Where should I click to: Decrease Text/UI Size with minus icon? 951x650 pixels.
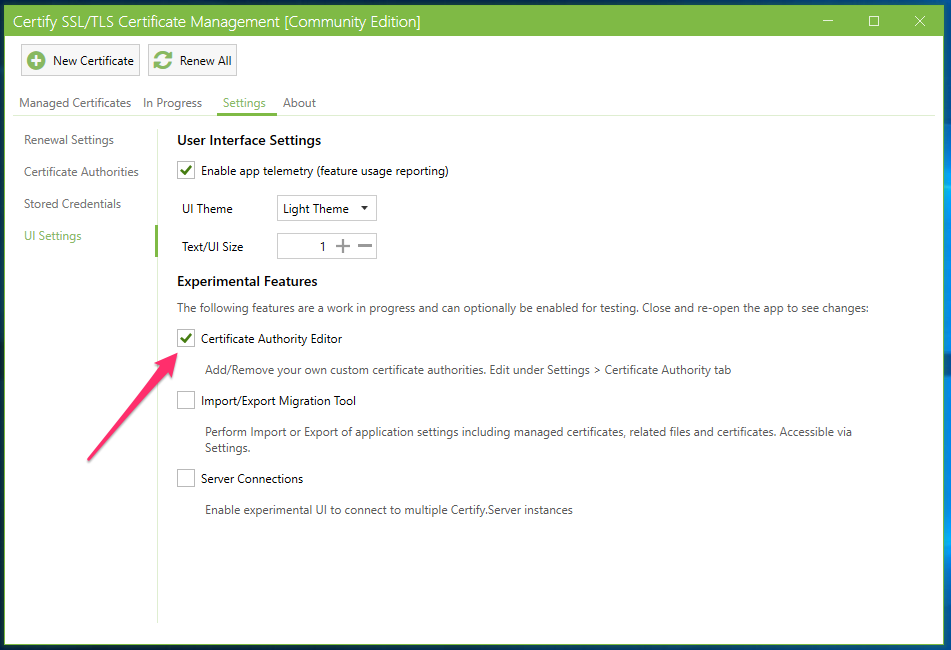click(365, 246)
